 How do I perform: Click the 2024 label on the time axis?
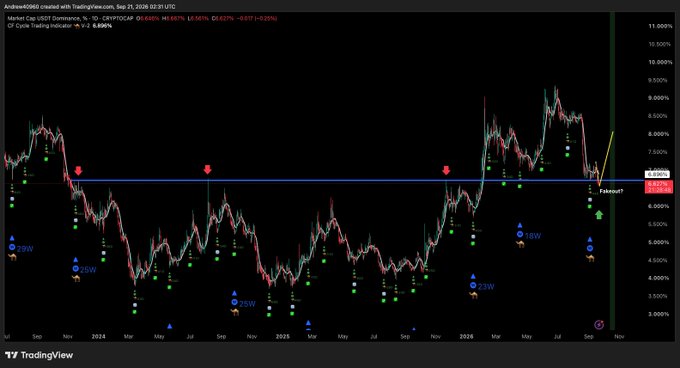(98, 336)
